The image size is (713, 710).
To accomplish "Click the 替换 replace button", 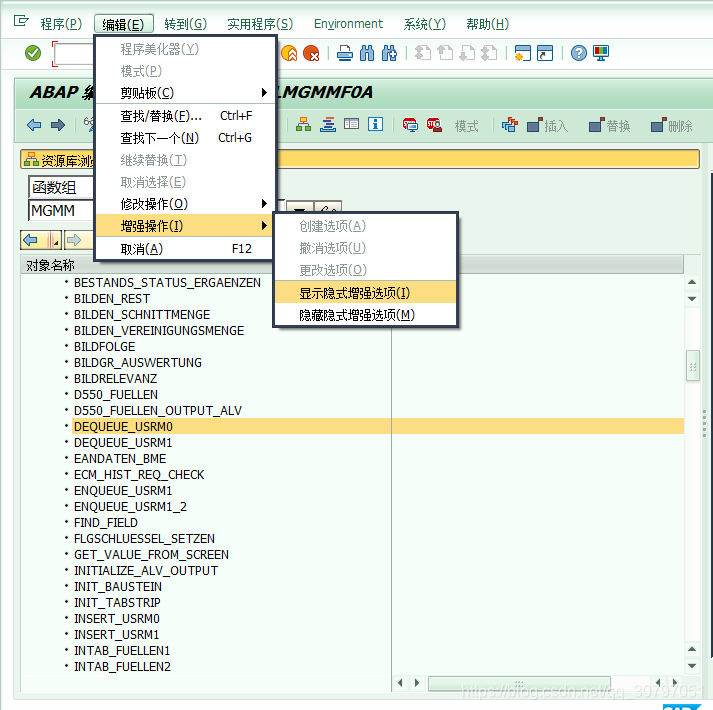I will pyautogui.click(x=609, y=125).
